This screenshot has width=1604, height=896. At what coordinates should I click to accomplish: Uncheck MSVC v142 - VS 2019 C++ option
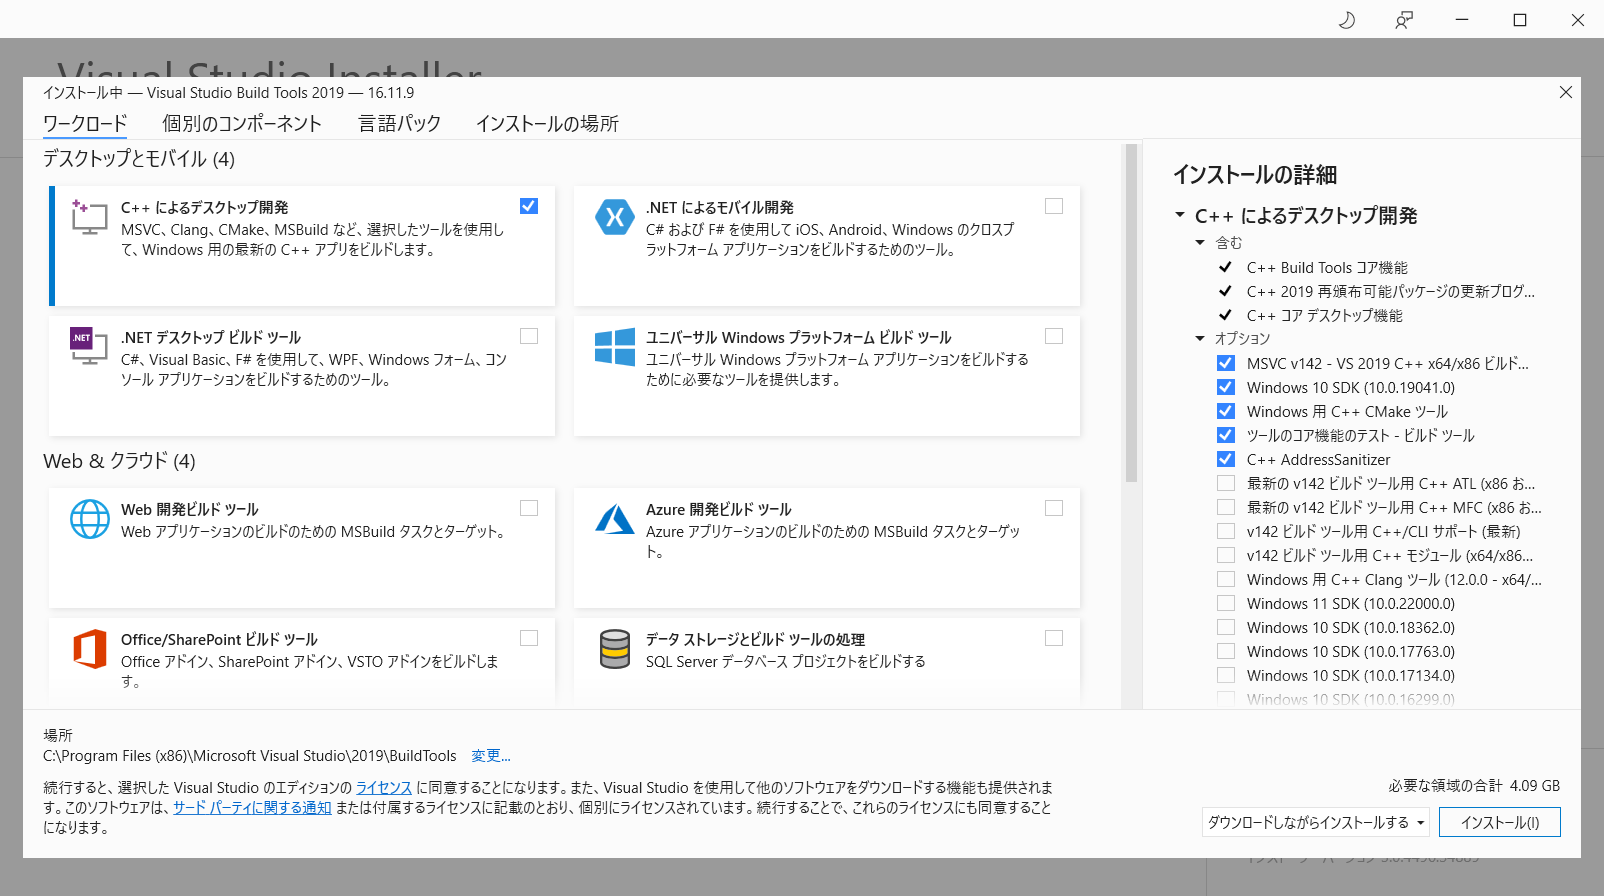point(1226,363)
